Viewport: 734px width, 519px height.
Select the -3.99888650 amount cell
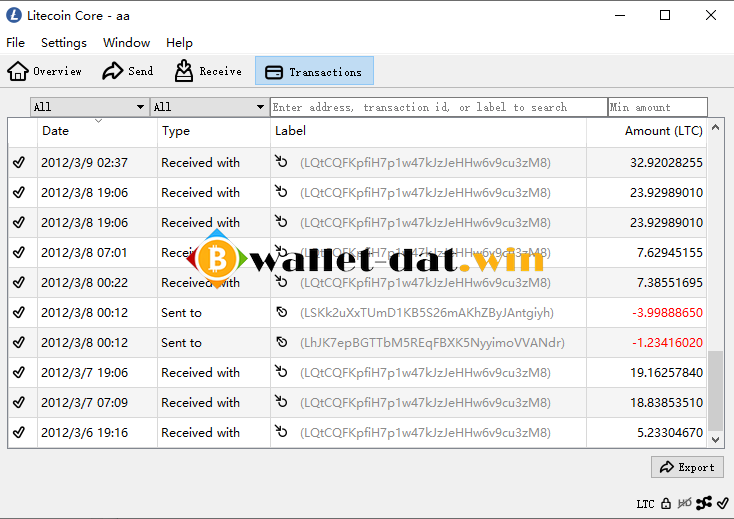coord(646,313)
